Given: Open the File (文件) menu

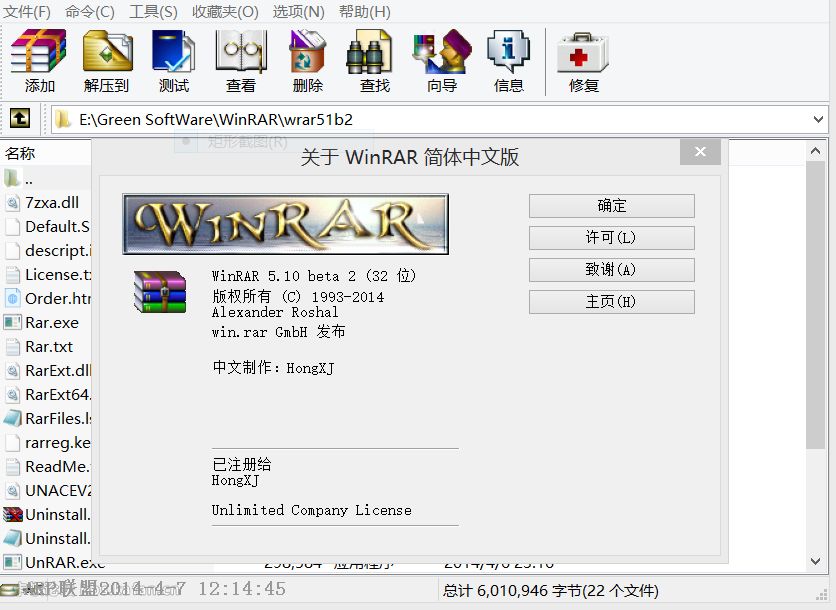Looking at the screenshot, I should click(27, 11).
